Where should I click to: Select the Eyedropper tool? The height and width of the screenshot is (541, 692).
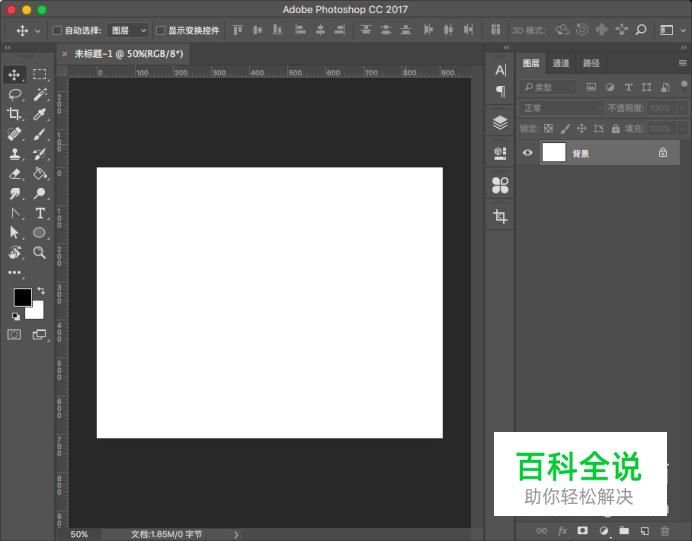[x=40, y=114]
